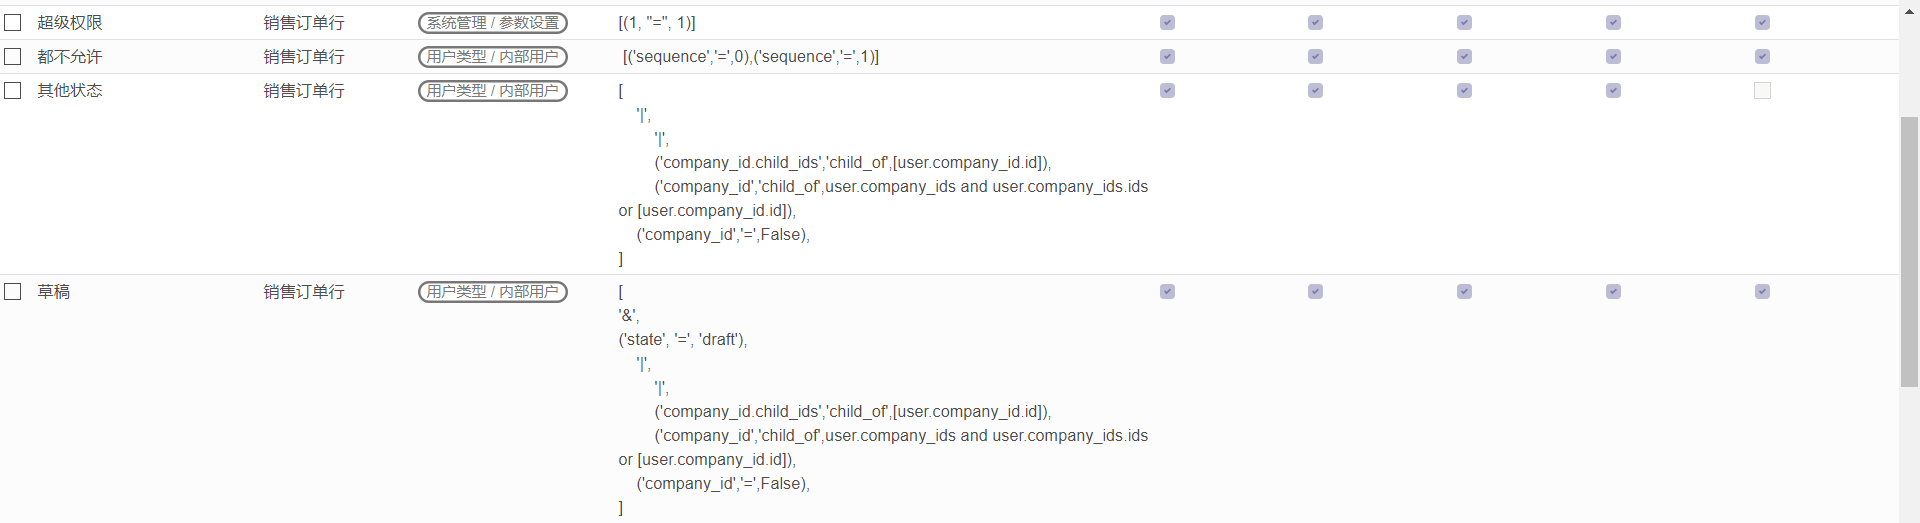This screenshot has height=523, width=1920.
Task: Select the 草稿 row checkbox
Action: [x=13, y=292]
